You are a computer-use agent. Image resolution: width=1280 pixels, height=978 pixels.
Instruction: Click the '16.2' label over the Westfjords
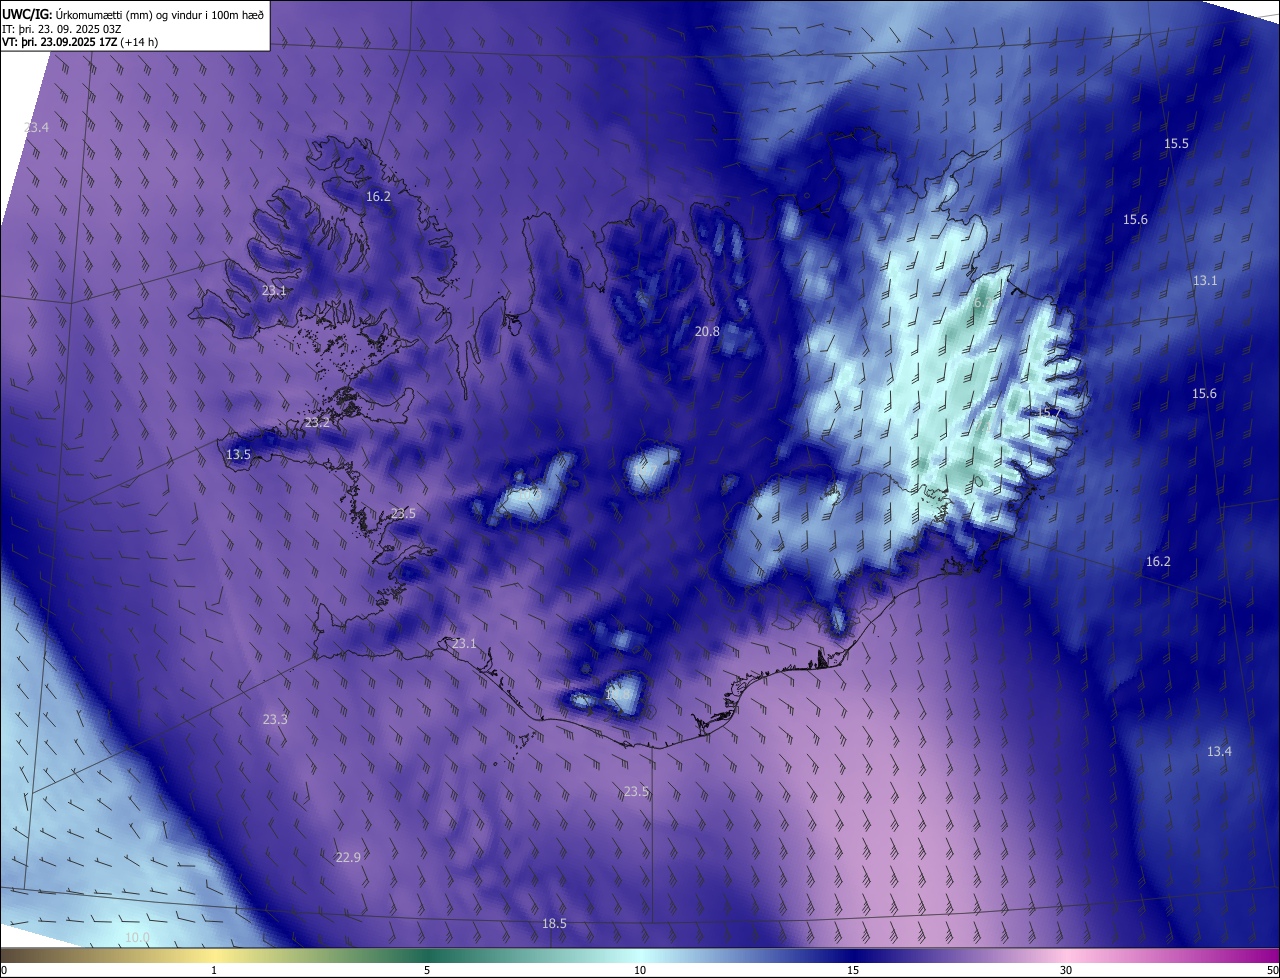point(378,196)
